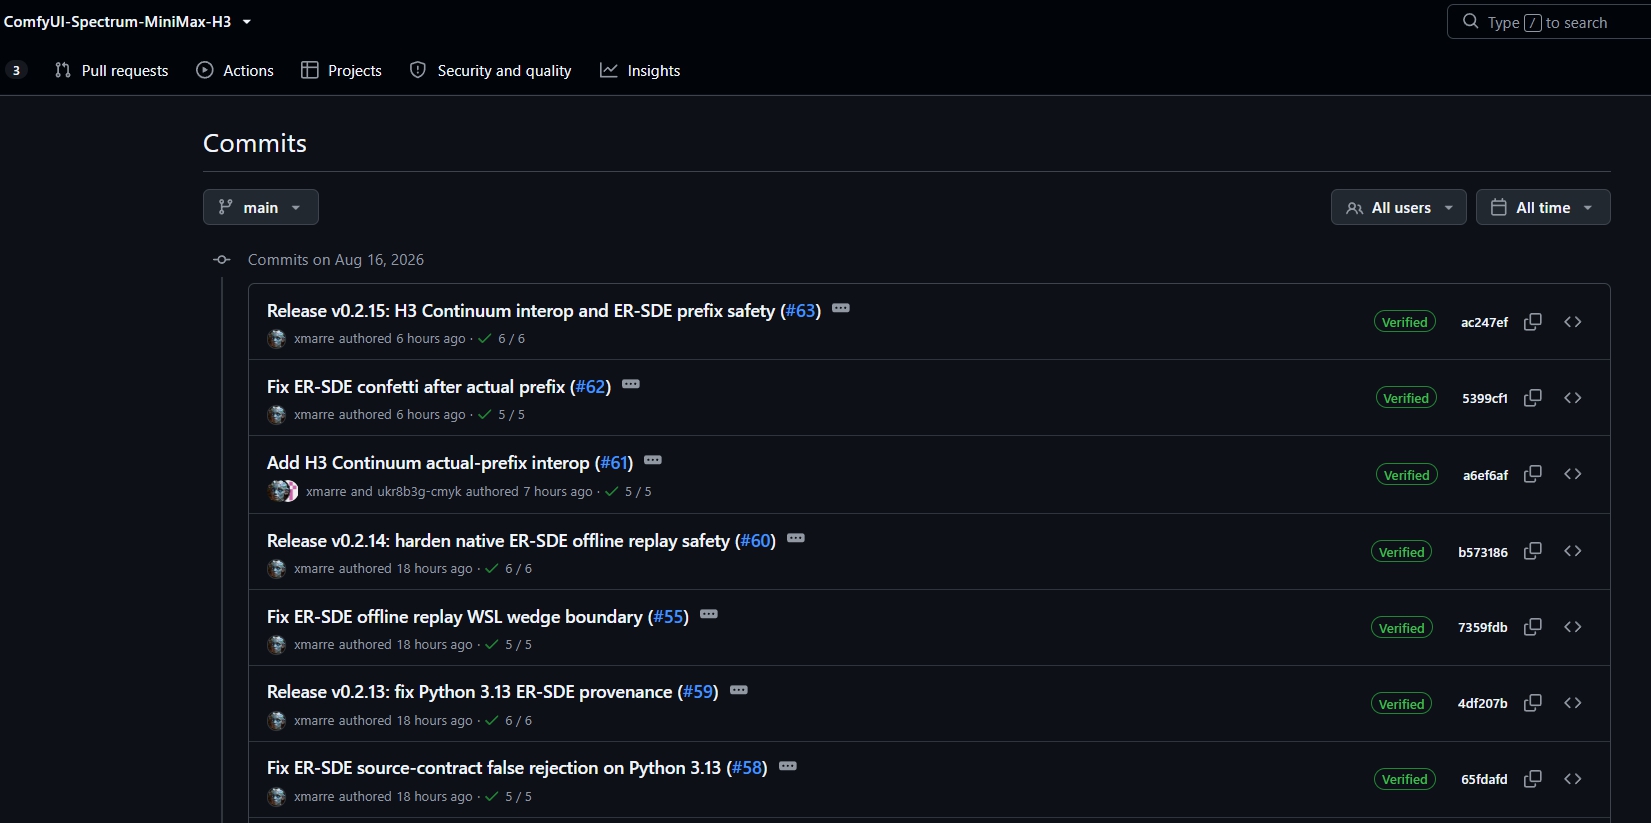Screen dimensions: 1651x823
Task: Open commit hash 7359fdb
Action: tap(1483, 628)
